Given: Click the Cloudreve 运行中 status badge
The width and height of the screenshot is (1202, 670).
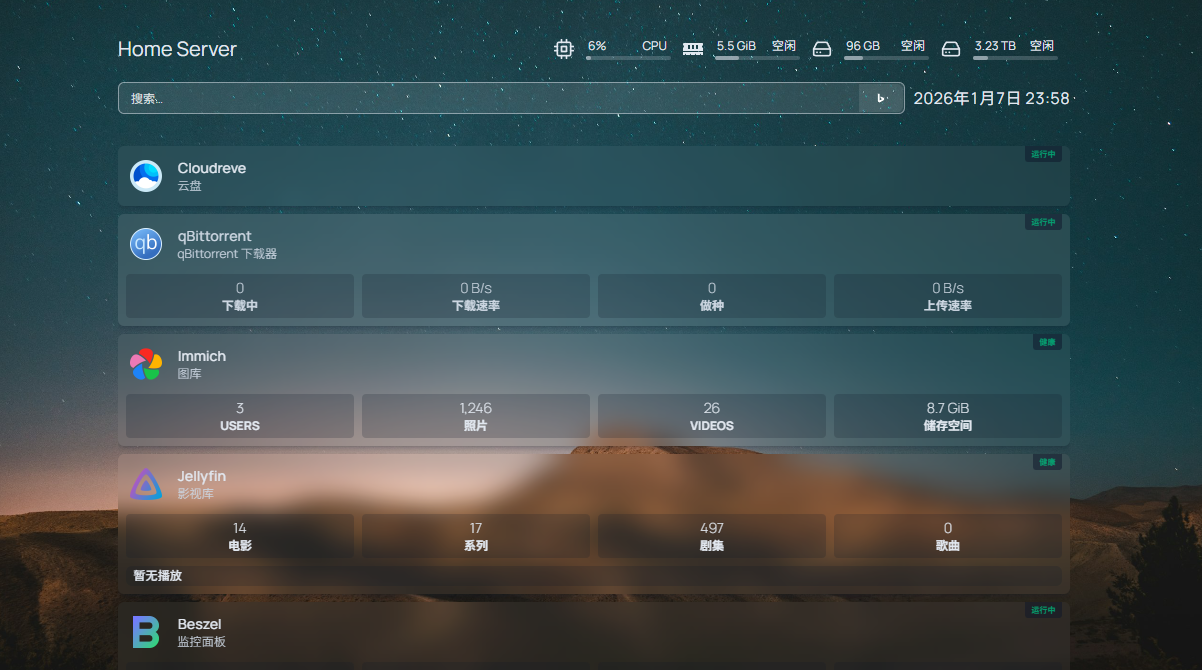Looking at the screenshot, I should (x=1043, y=154).
